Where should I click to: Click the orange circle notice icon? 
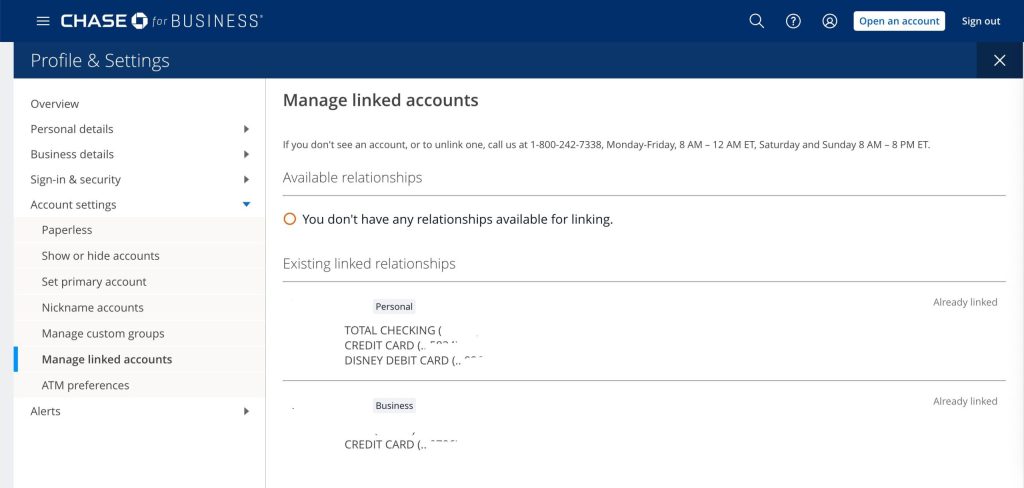point(290,219)
